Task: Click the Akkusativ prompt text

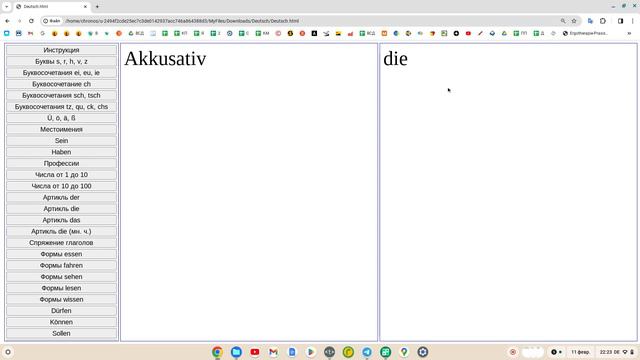Action: (165, 58)
